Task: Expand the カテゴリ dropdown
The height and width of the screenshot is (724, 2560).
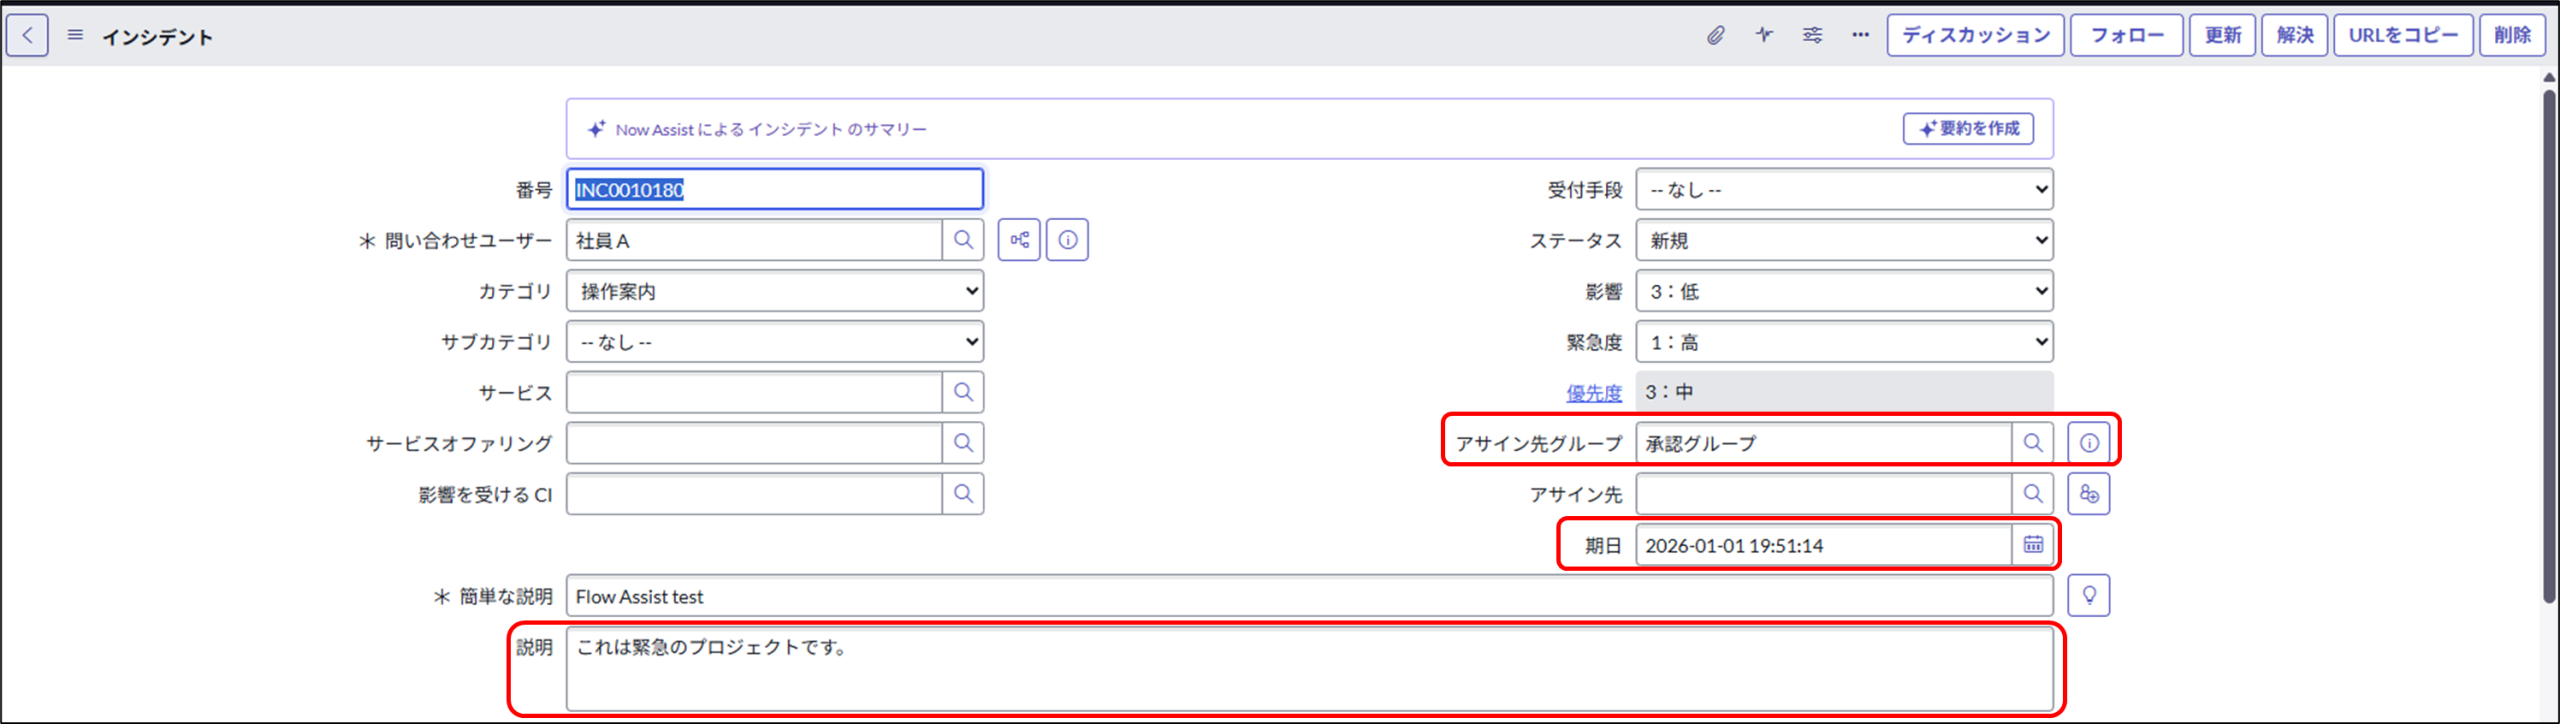Action: click(x=775, y=291)
